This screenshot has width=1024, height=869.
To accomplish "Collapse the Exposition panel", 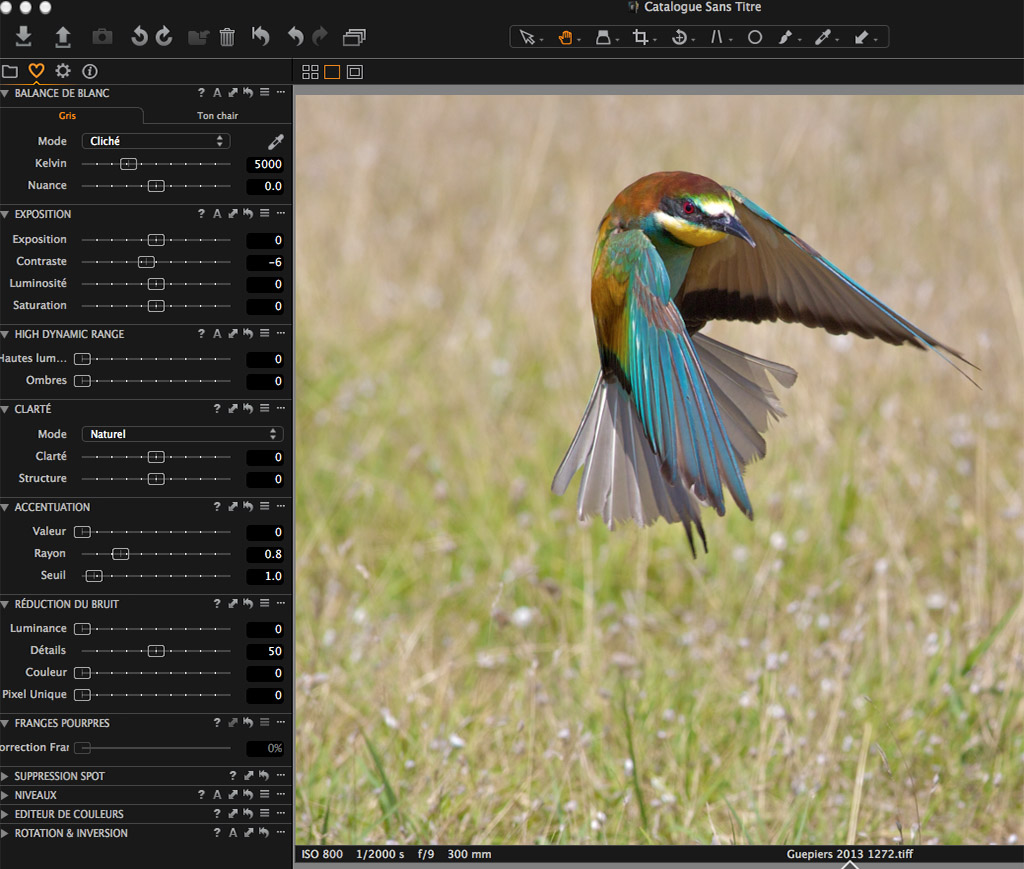I will point(5,214).
